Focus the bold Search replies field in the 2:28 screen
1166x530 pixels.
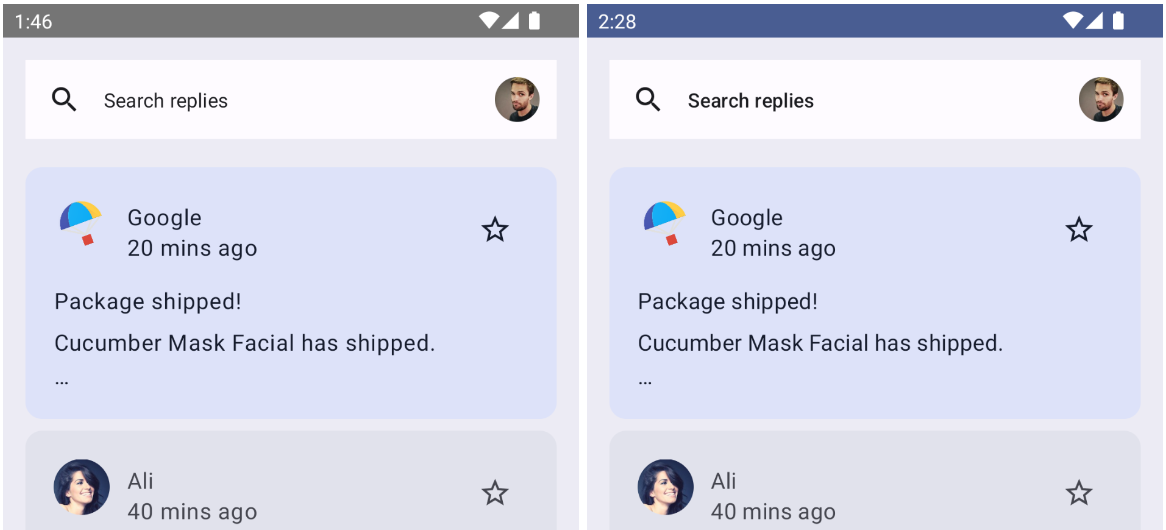point(750,101)
